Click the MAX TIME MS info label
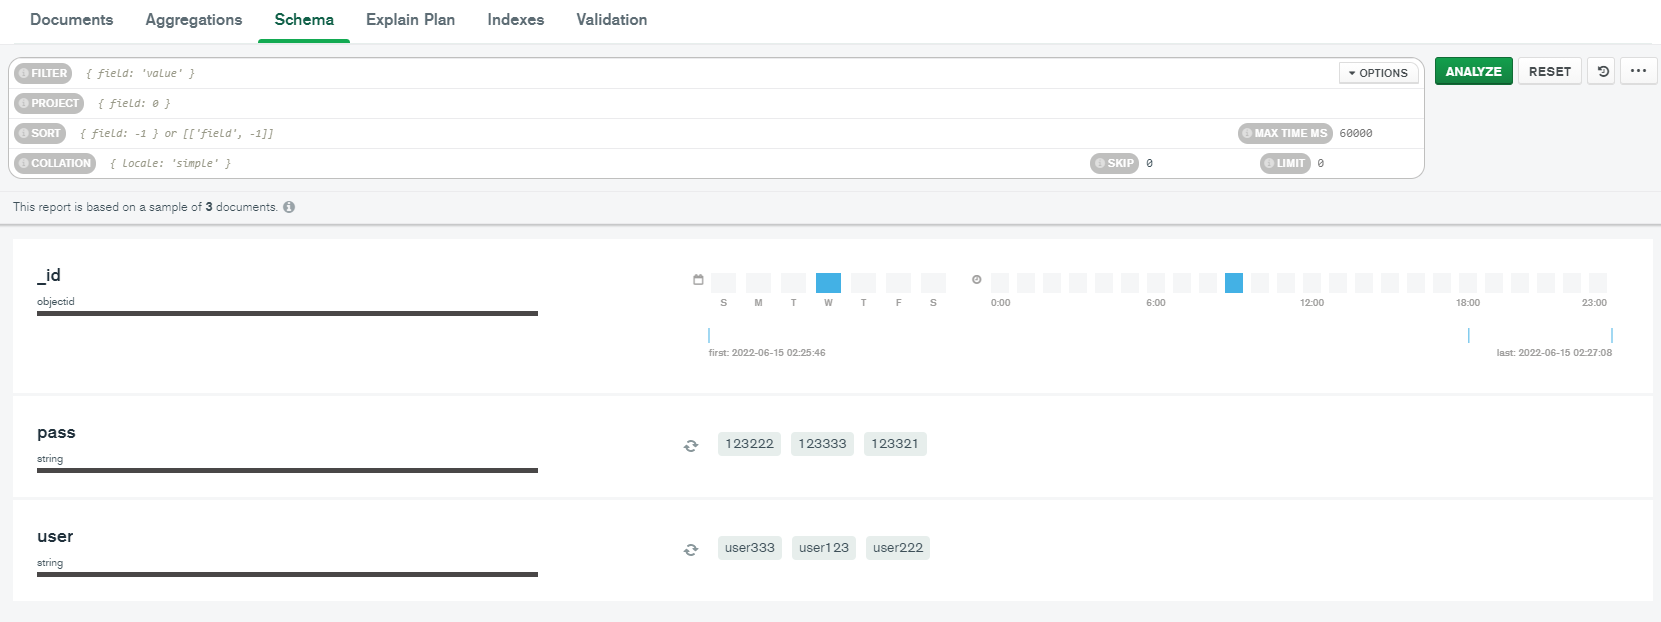The image size is (1661, 622). (1285, 133)
